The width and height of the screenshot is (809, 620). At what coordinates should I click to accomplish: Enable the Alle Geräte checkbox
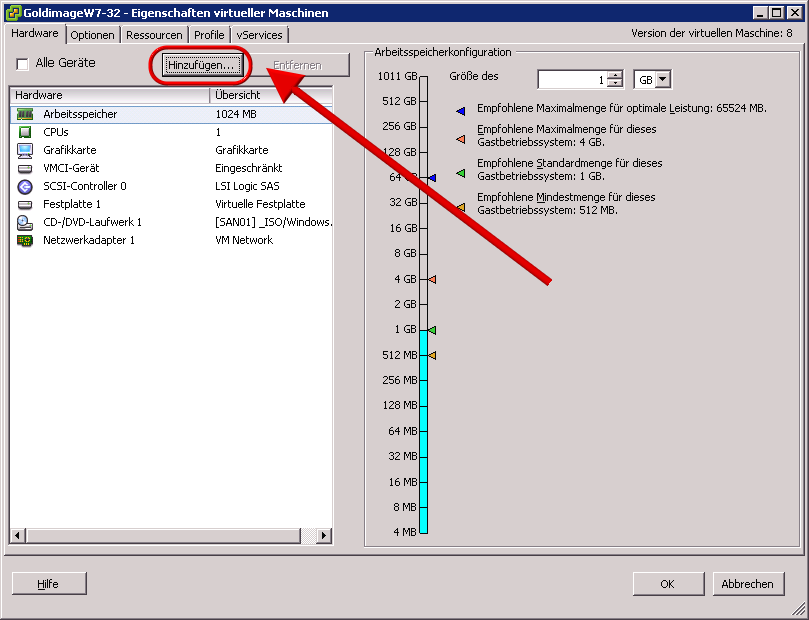click(x=22, y=64)
